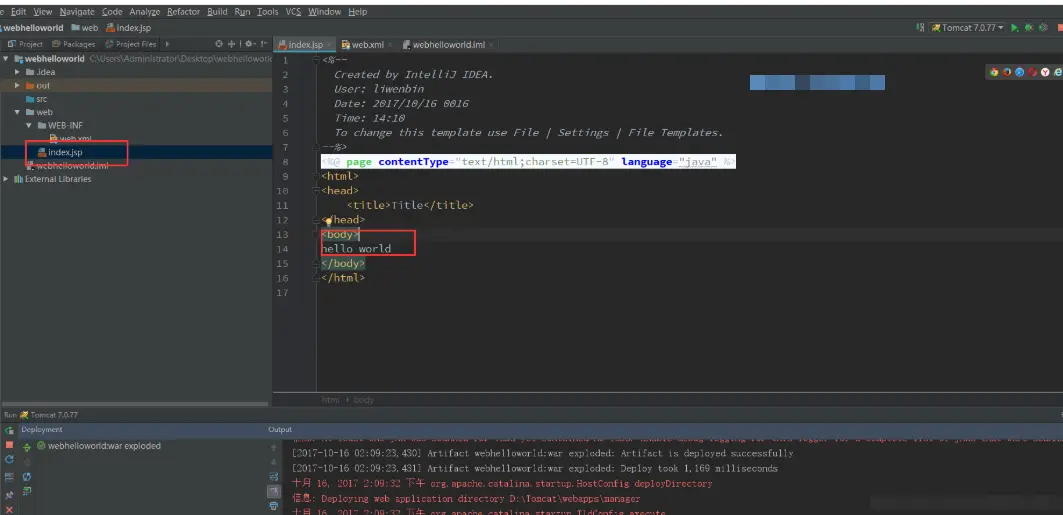The height and width of the screenshot is (515, 1063).
Task: Click the Project panel horizontal scrollbar
Action: point(134,405)
